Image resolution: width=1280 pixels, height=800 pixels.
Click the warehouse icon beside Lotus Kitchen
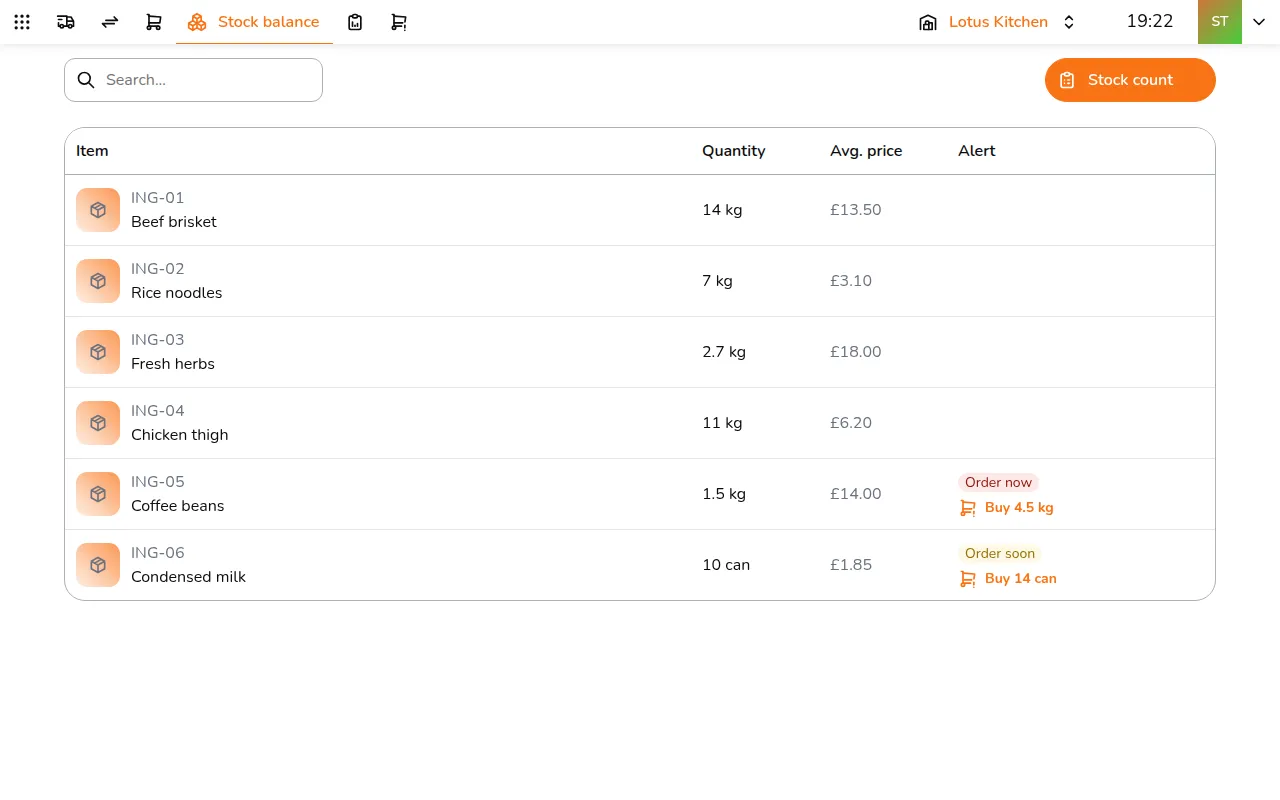(928, 22)
